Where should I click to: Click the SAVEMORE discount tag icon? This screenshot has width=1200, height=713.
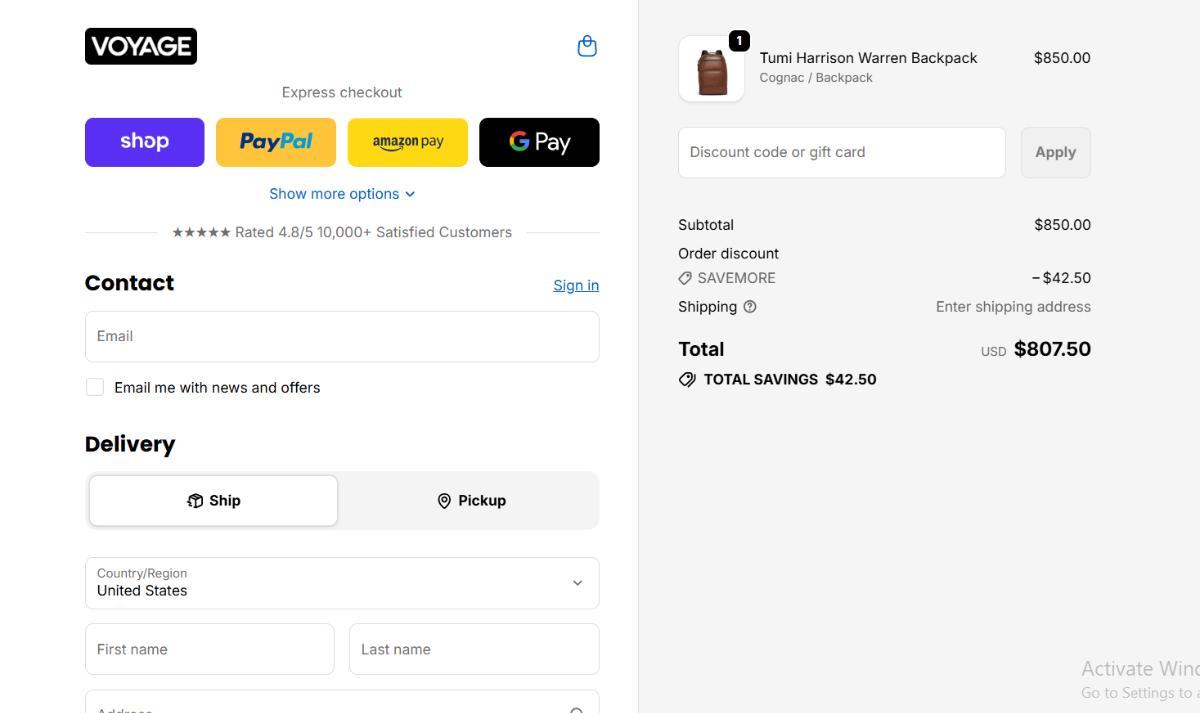point(685,278)
